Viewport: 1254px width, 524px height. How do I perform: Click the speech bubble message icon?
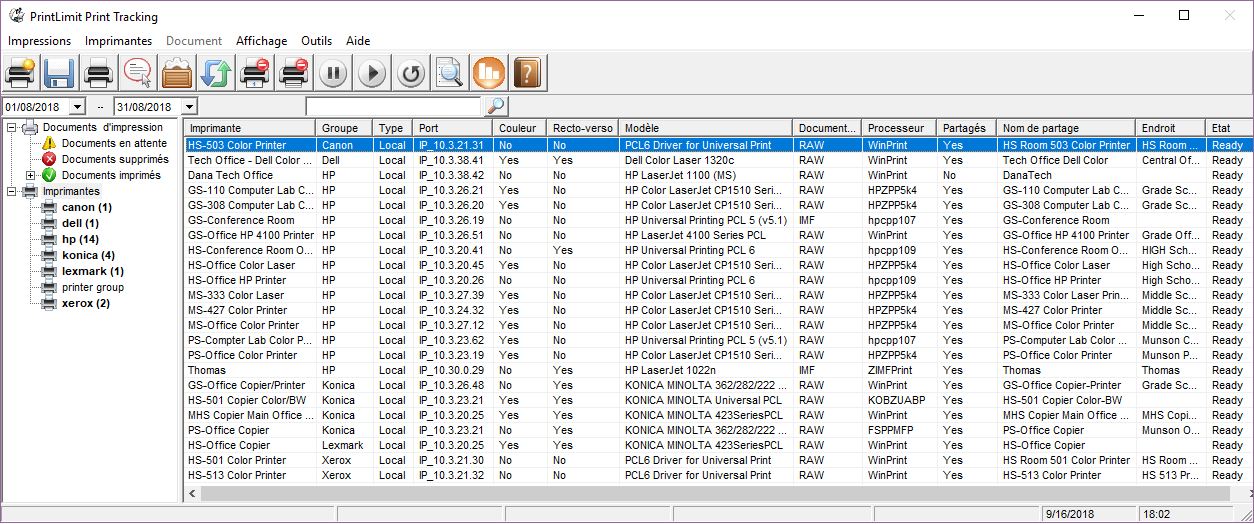tap(137, 73)
